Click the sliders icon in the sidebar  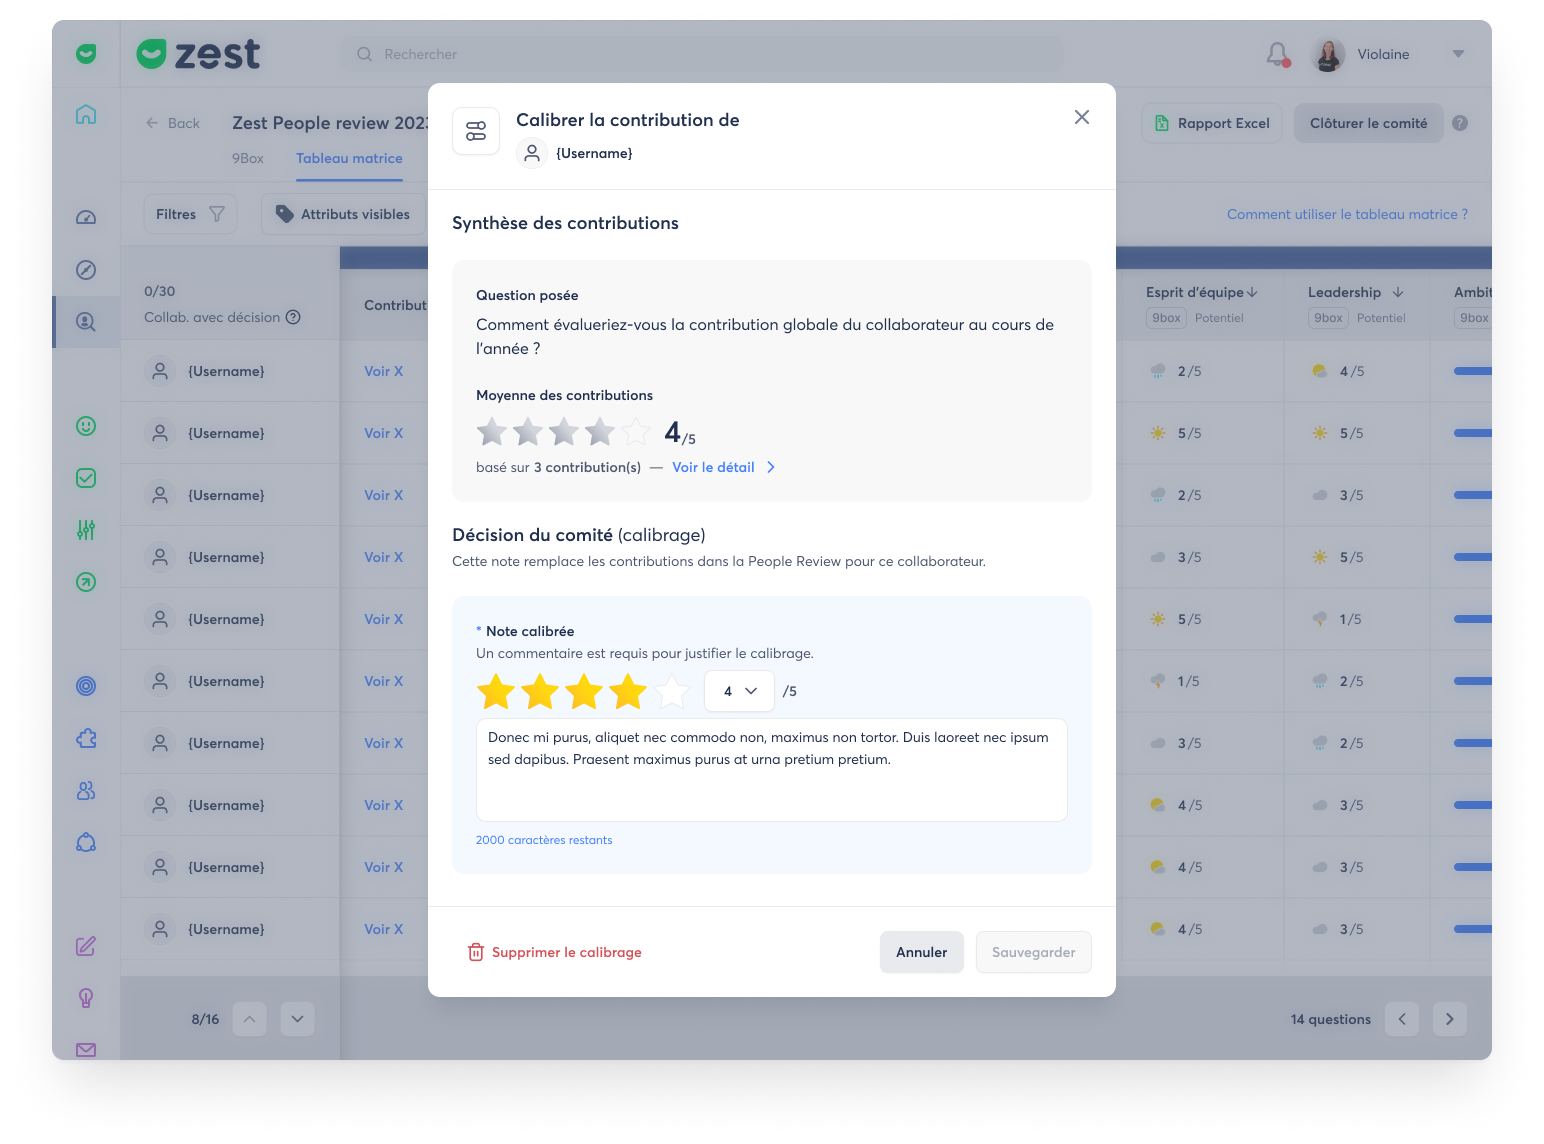(x=86, y=530)
